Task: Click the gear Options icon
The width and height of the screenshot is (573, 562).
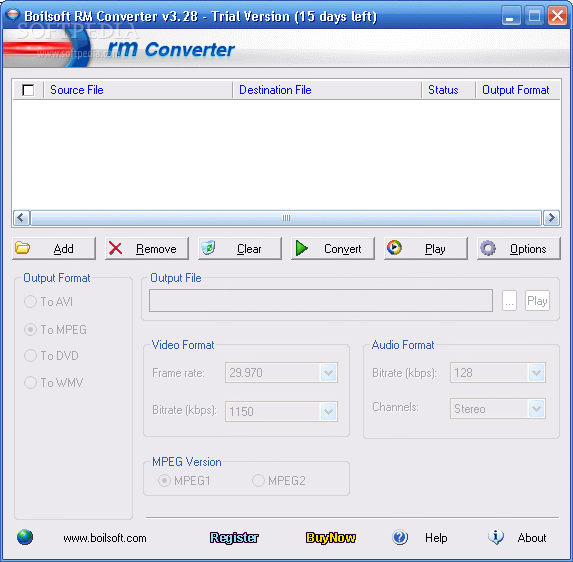Action: coord(488,248)
